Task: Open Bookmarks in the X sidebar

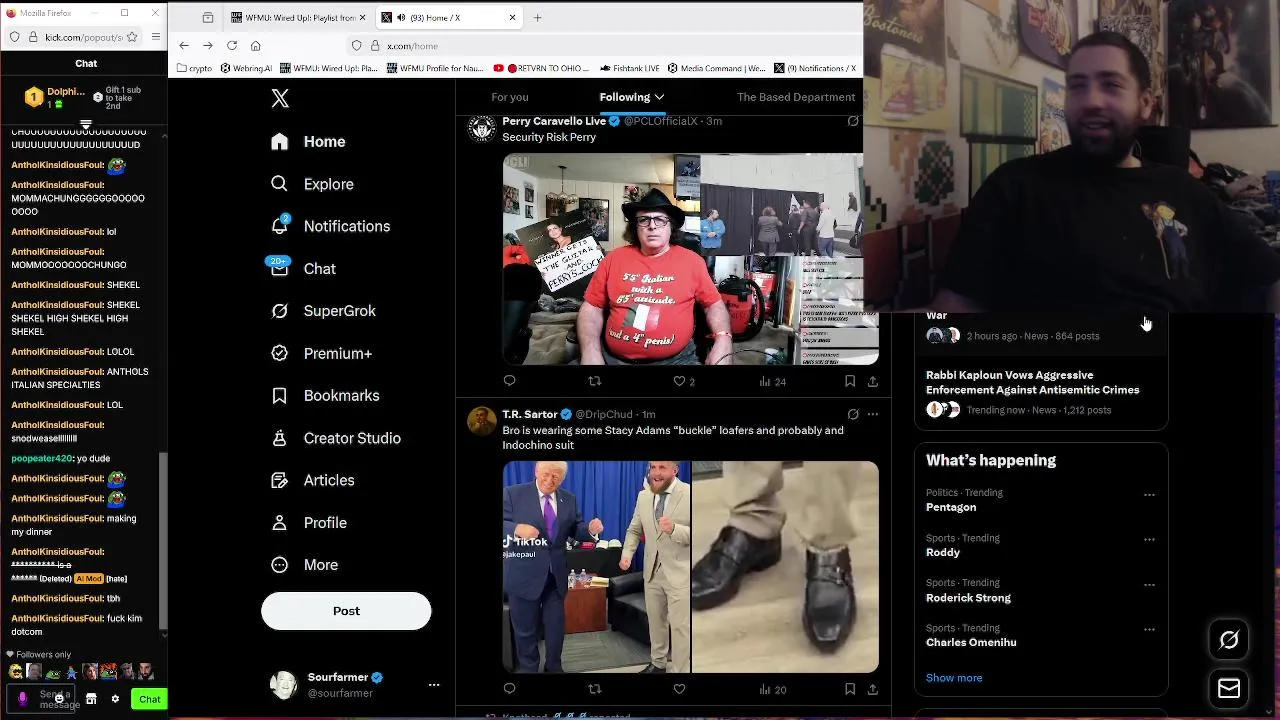Action: (x=325, y=396)
